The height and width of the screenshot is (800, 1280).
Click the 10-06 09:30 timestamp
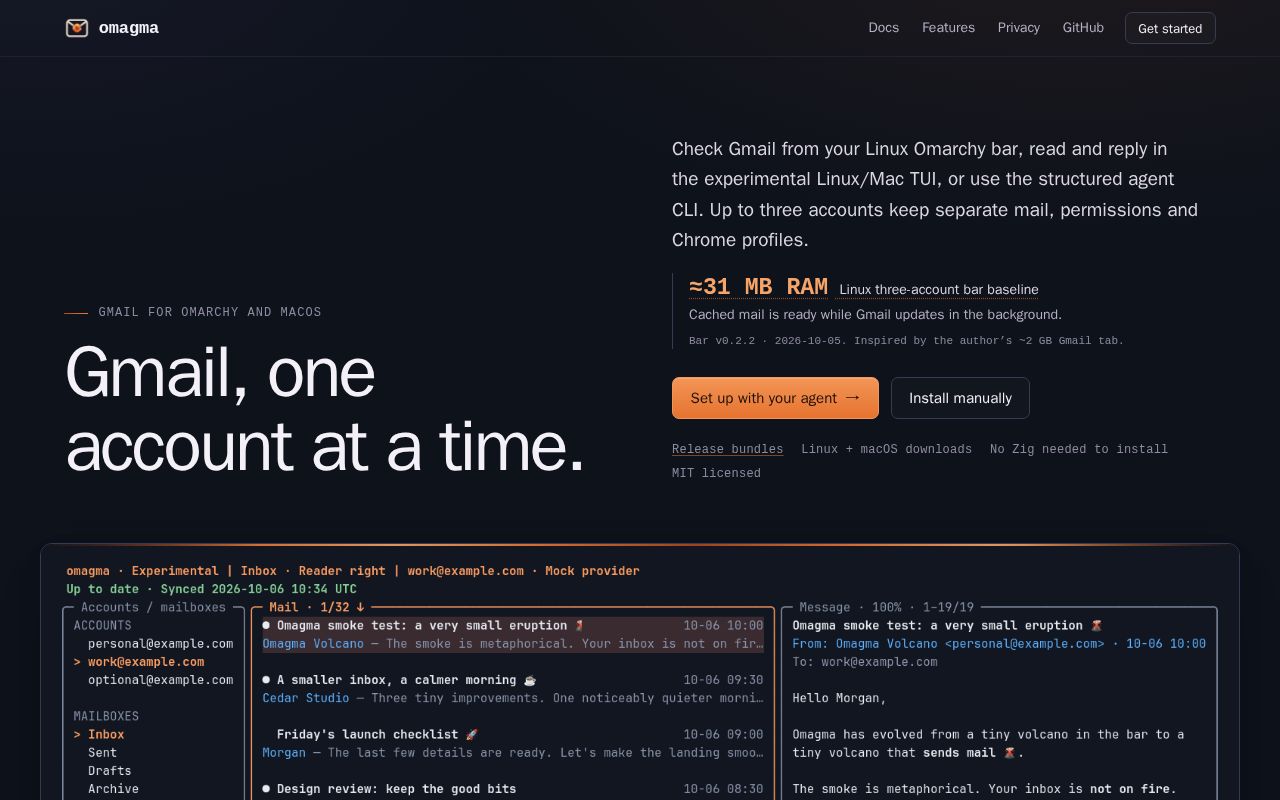[723, 680]
